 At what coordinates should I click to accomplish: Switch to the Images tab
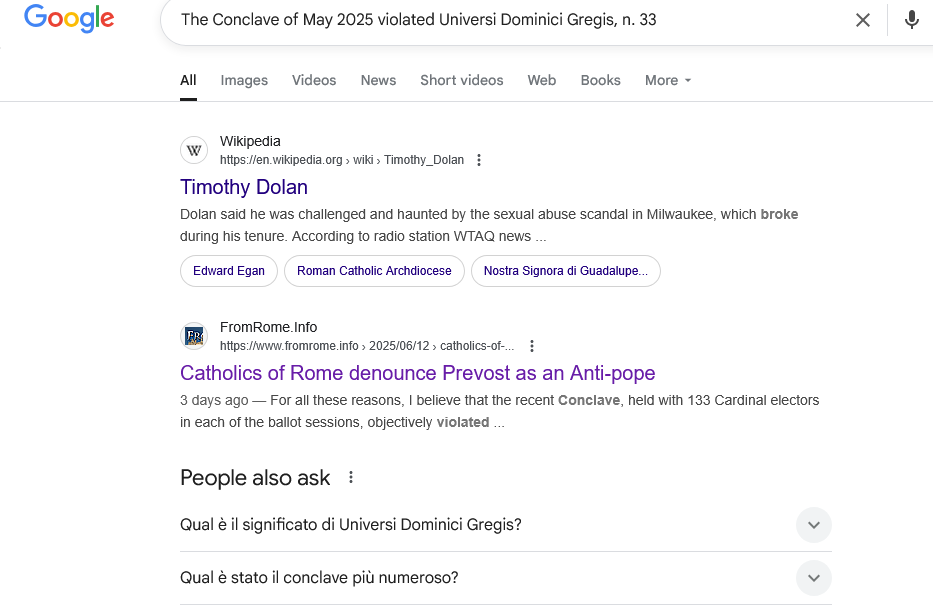pos(244,80)
